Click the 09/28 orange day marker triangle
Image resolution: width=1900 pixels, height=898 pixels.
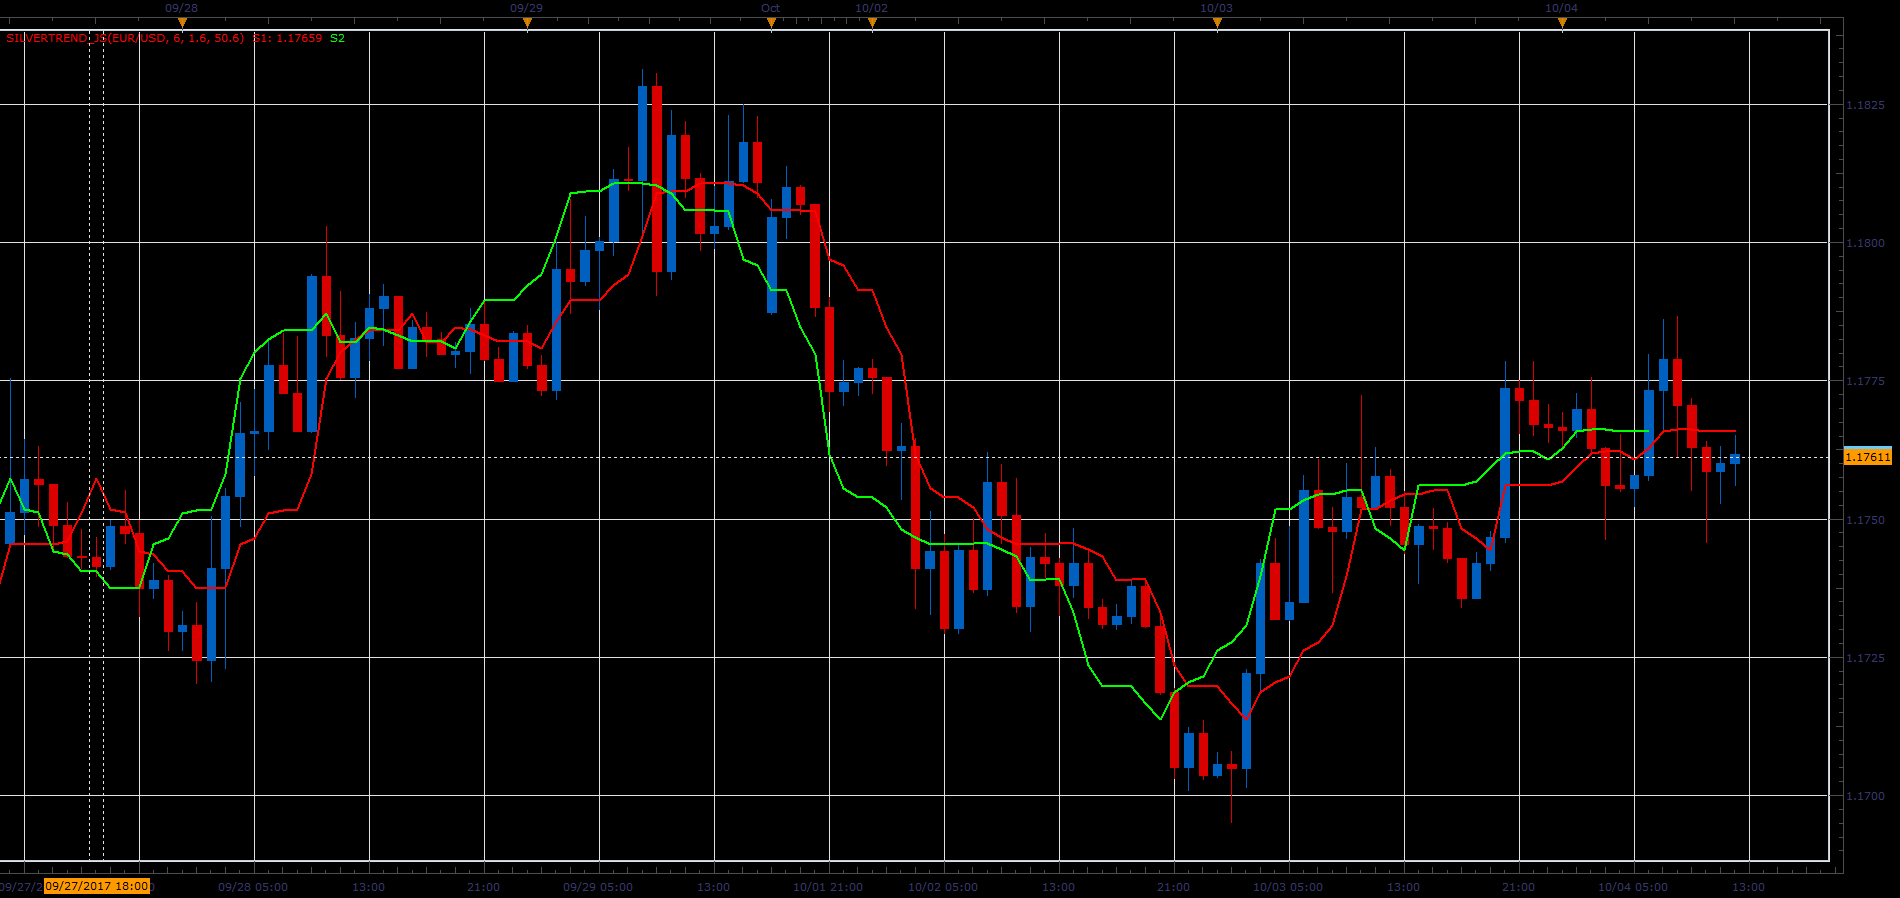(x=182, y=23)
